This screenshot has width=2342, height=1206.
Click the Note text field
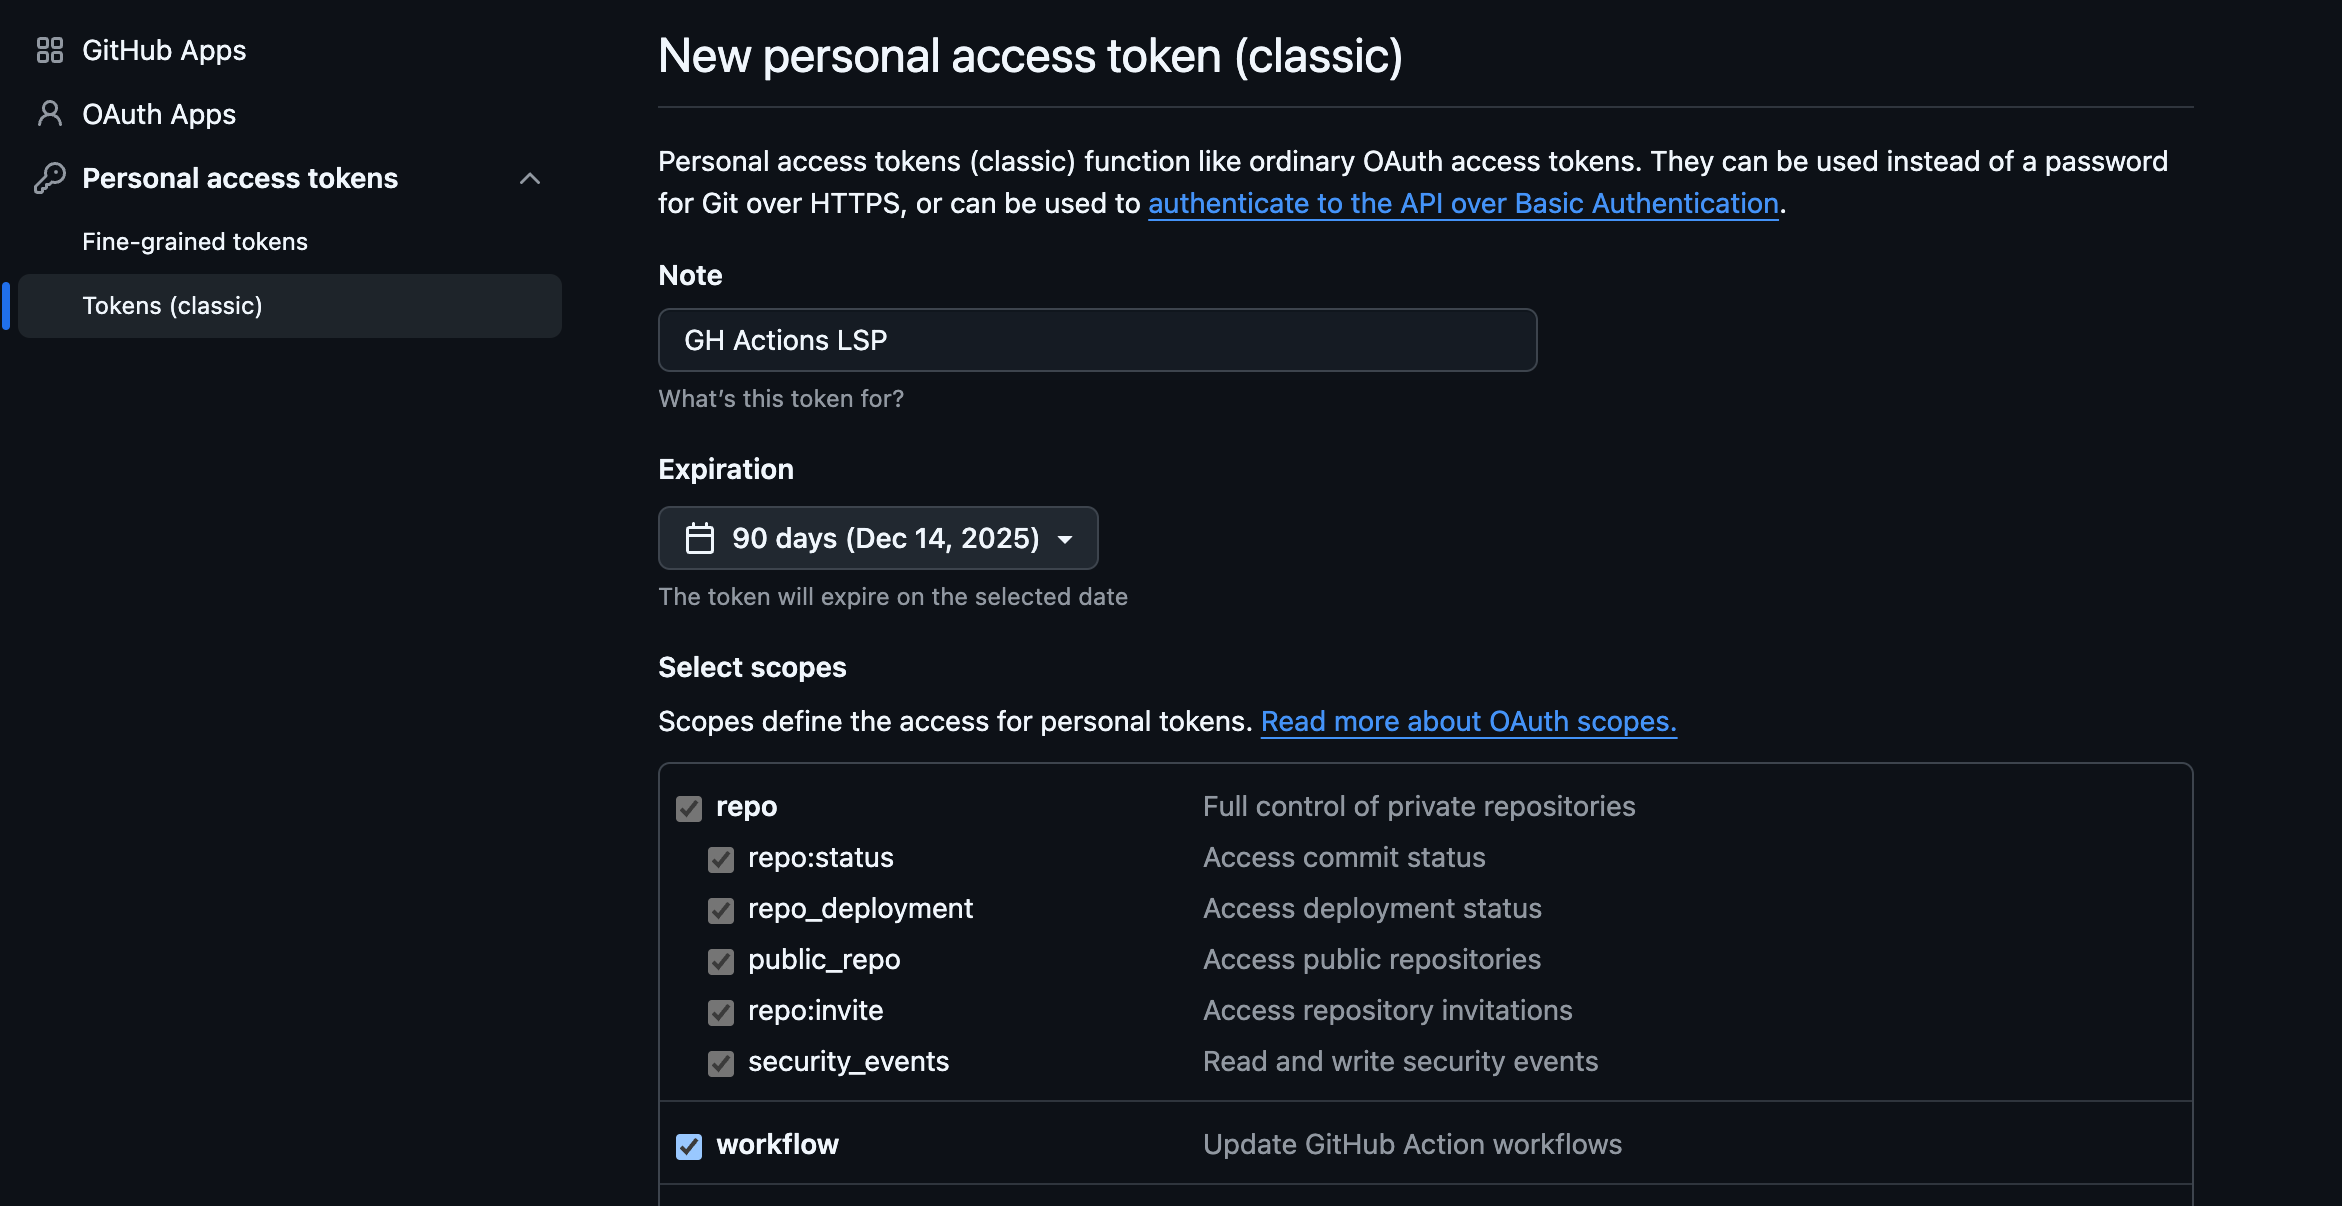point(1097,340)
